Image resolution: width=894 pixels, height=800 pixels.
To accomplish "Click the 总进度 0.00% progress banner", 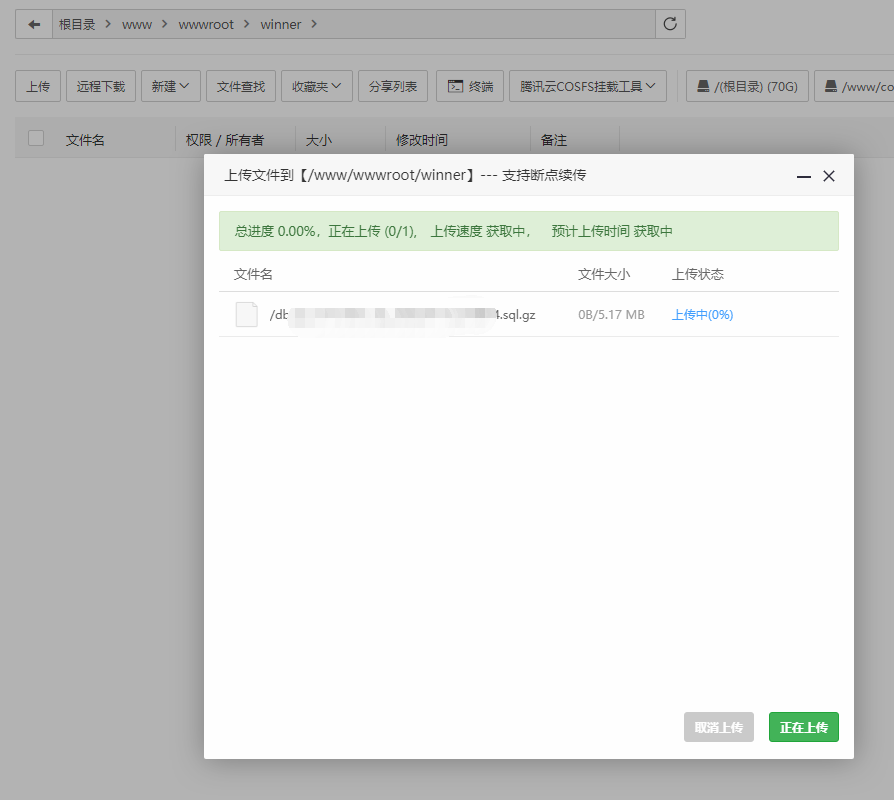I will [x=529, y=231].
